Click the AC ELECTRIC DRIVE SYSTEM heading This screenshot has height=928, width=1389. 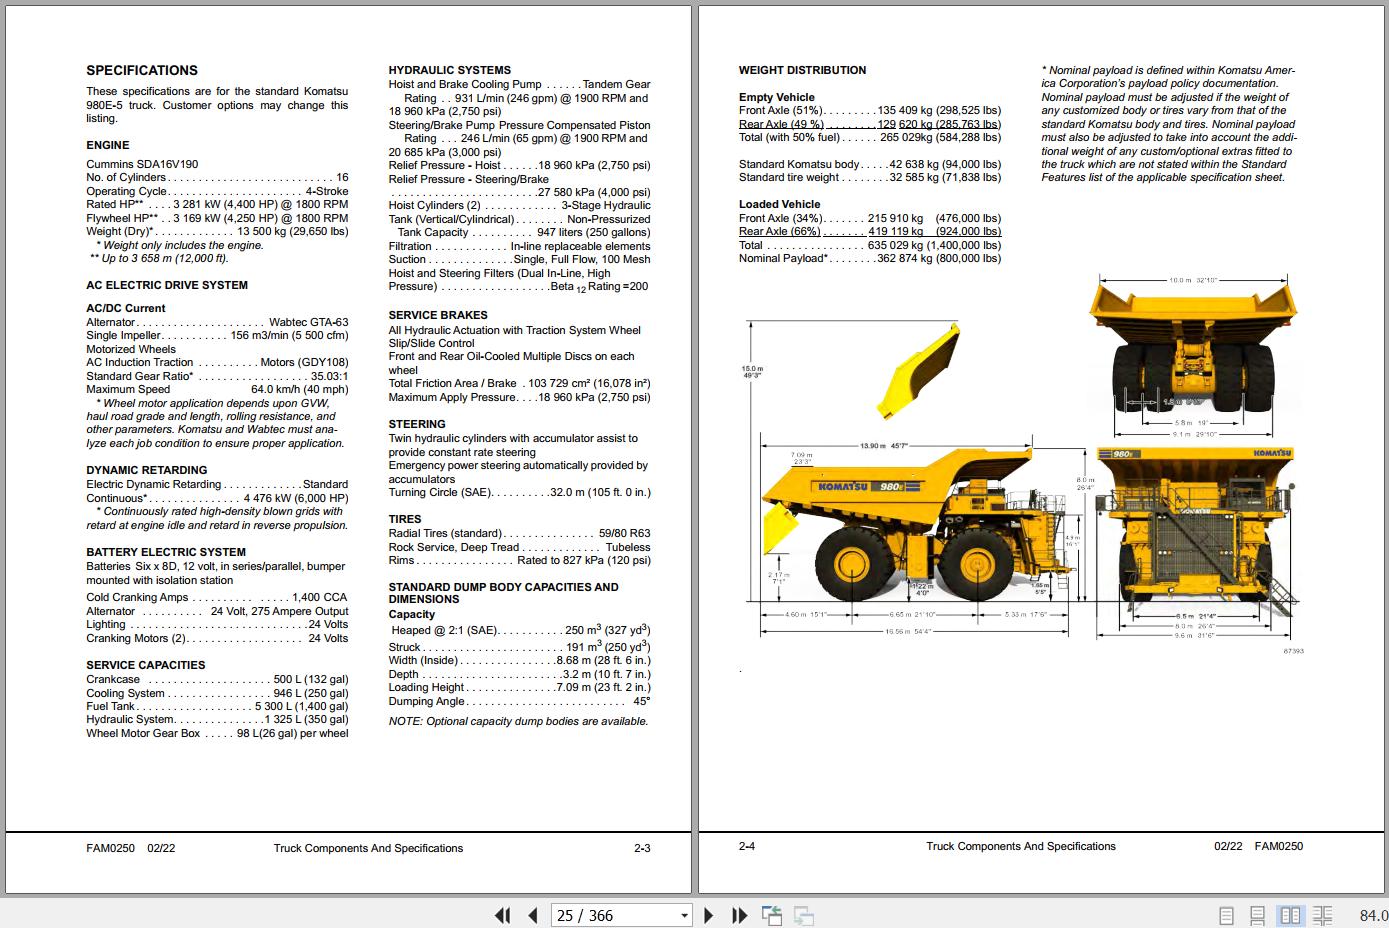point(167,285)
